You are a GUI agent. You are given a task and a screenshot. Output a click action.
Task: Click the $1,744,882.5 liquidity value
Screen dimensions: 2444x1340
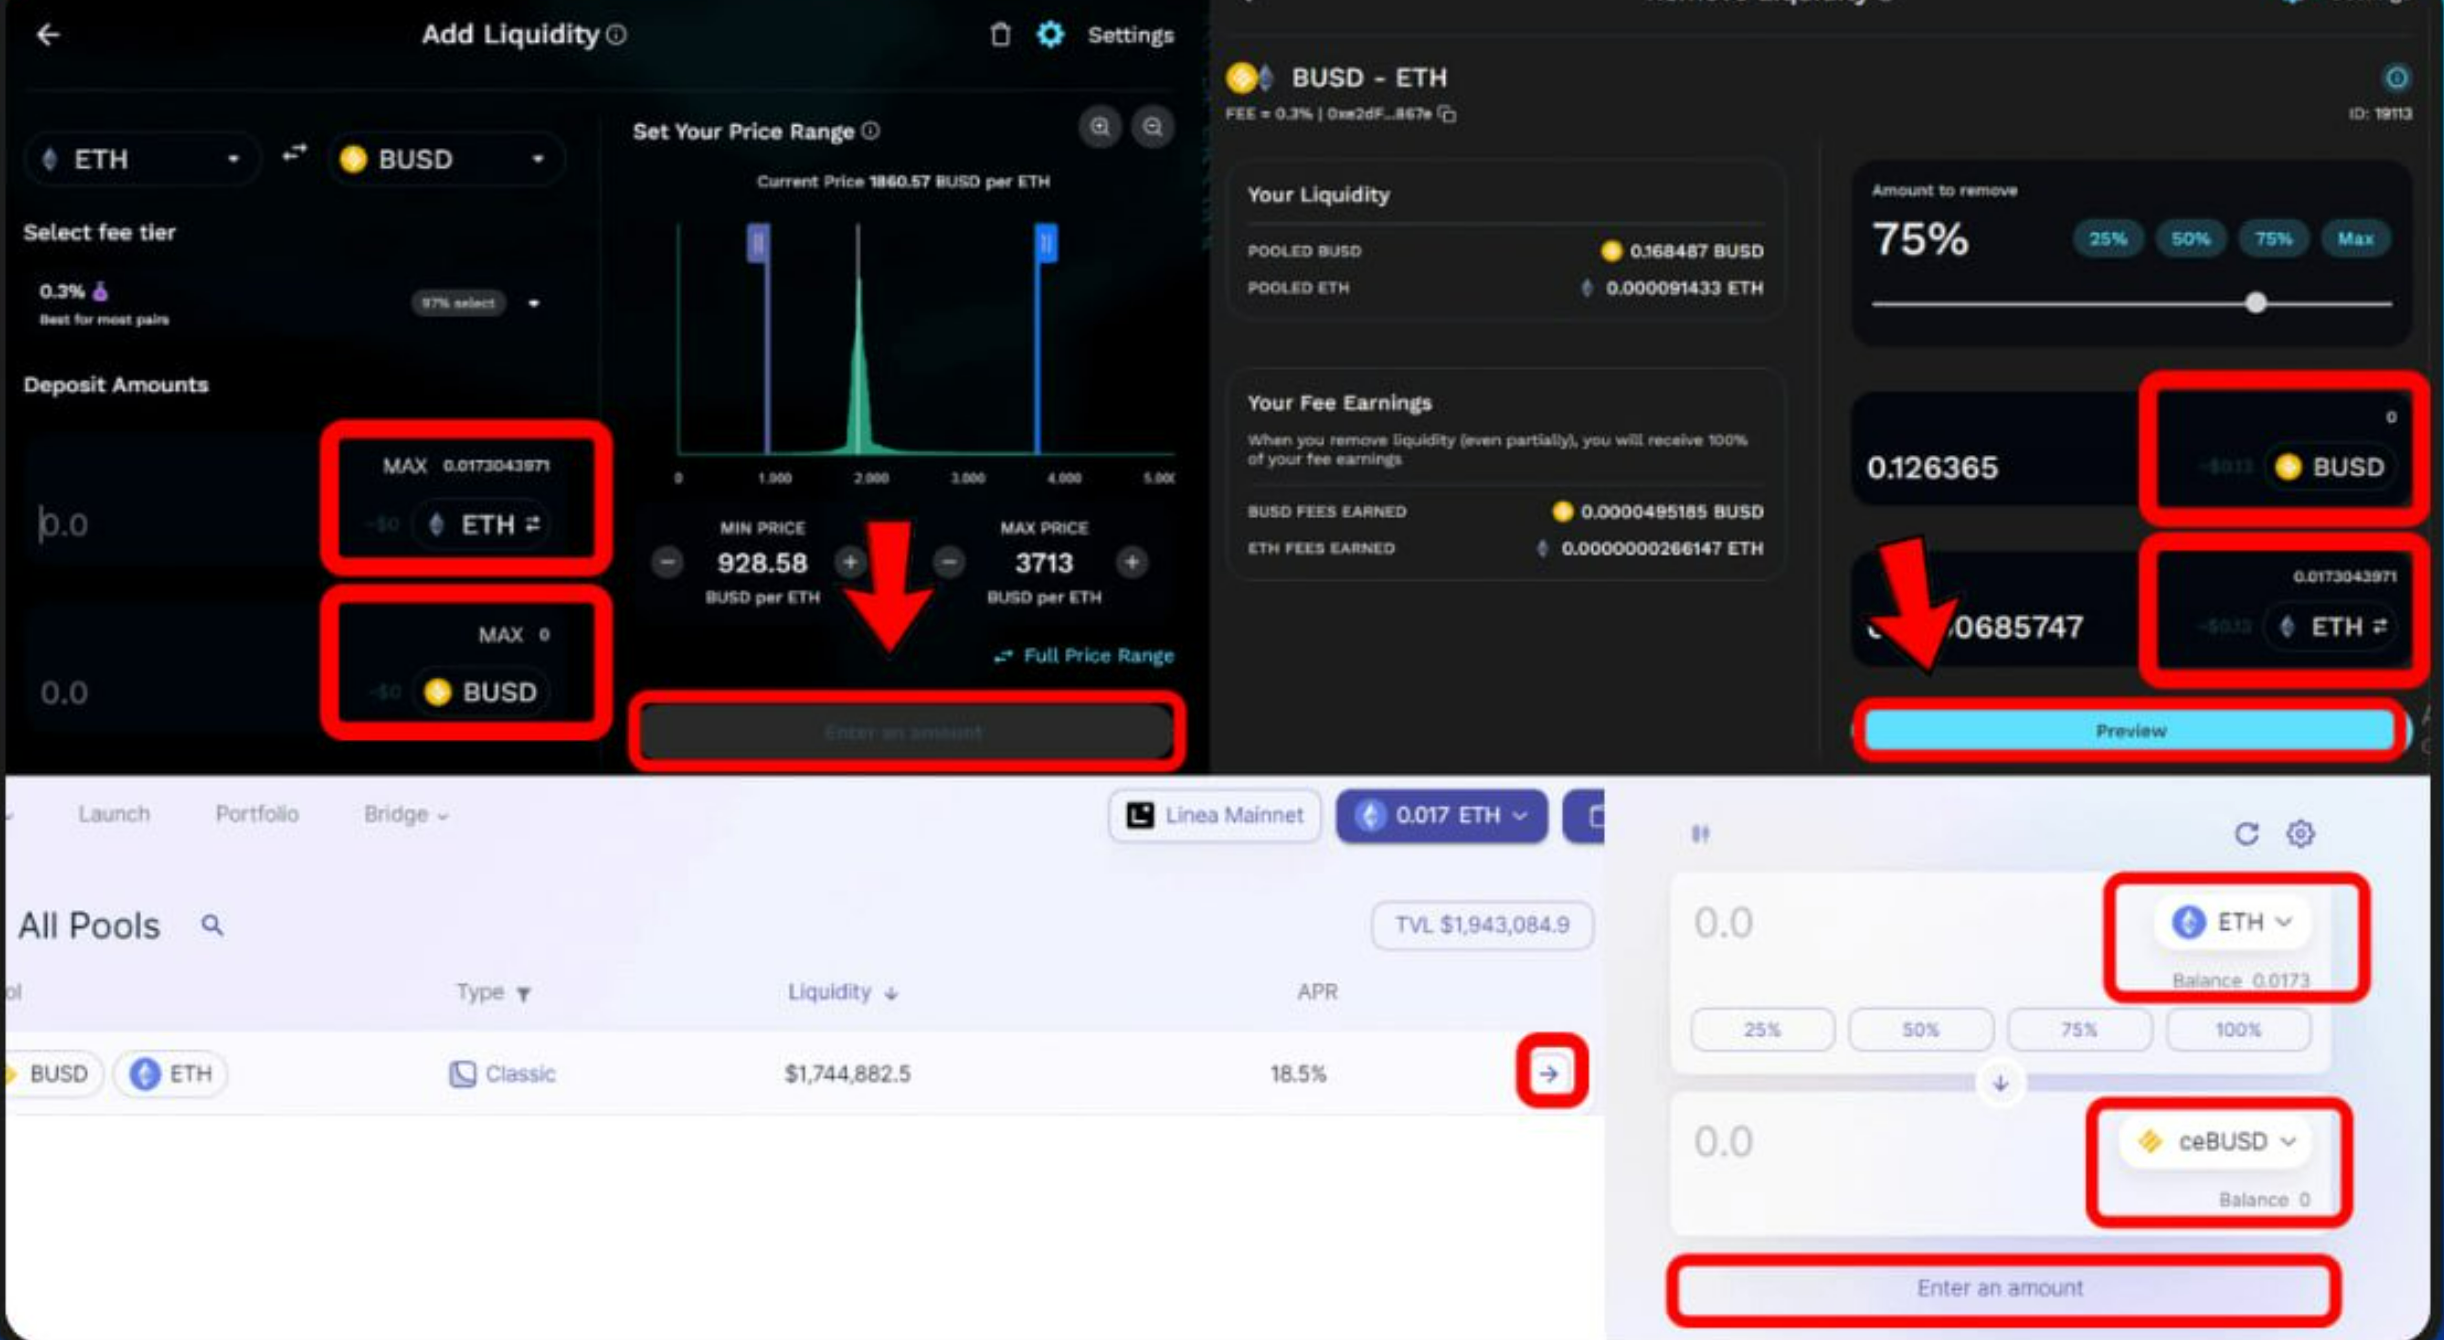coord(847,1074)
